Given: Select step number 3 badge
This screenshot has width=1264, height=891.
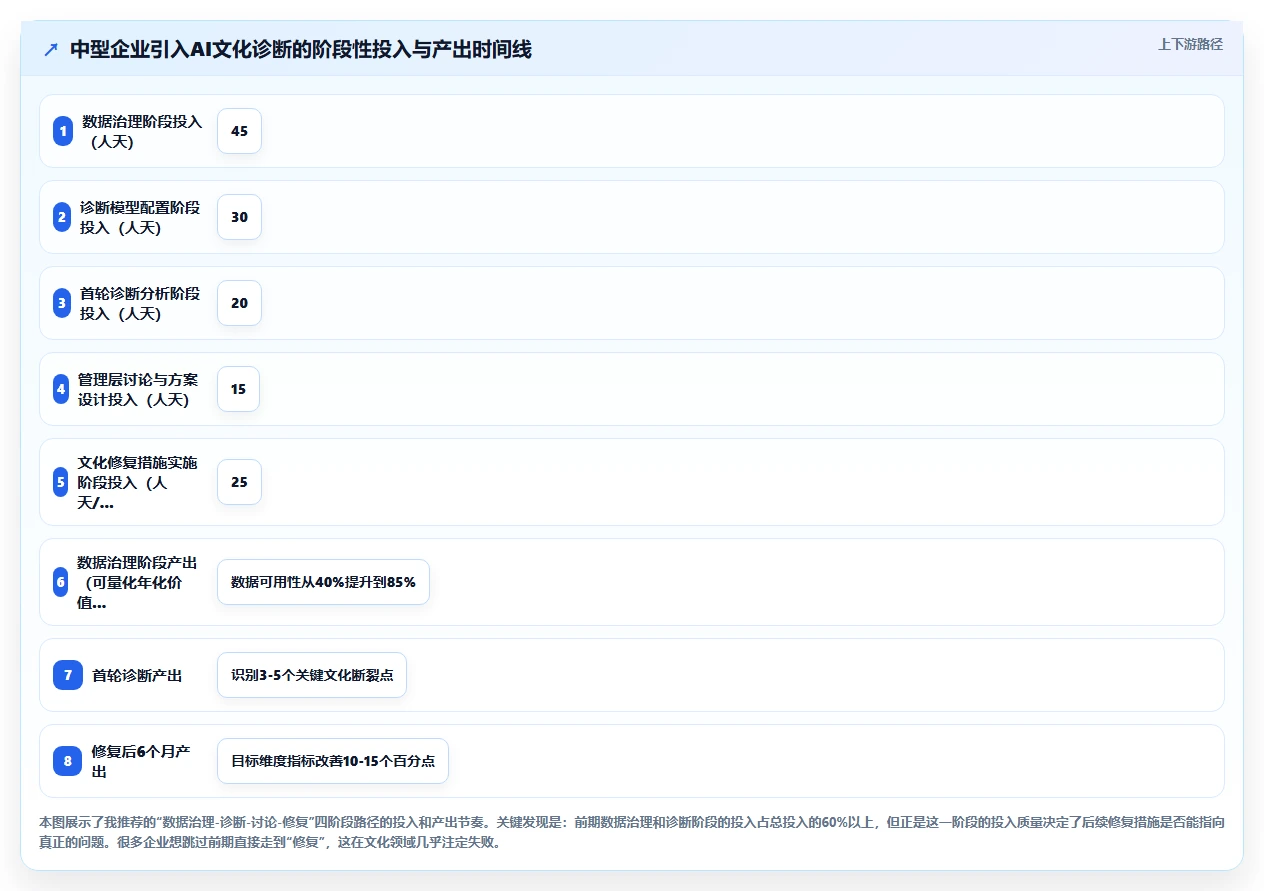Looking at the screenshot, I should point(62,303).
